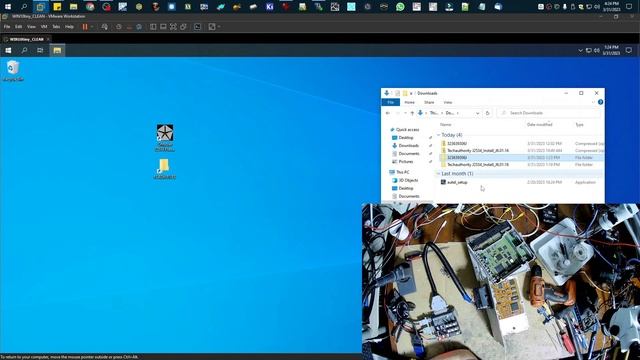Select the Recycle Bin desktop icon
640x360 pixels.
[x=13, y=71]
